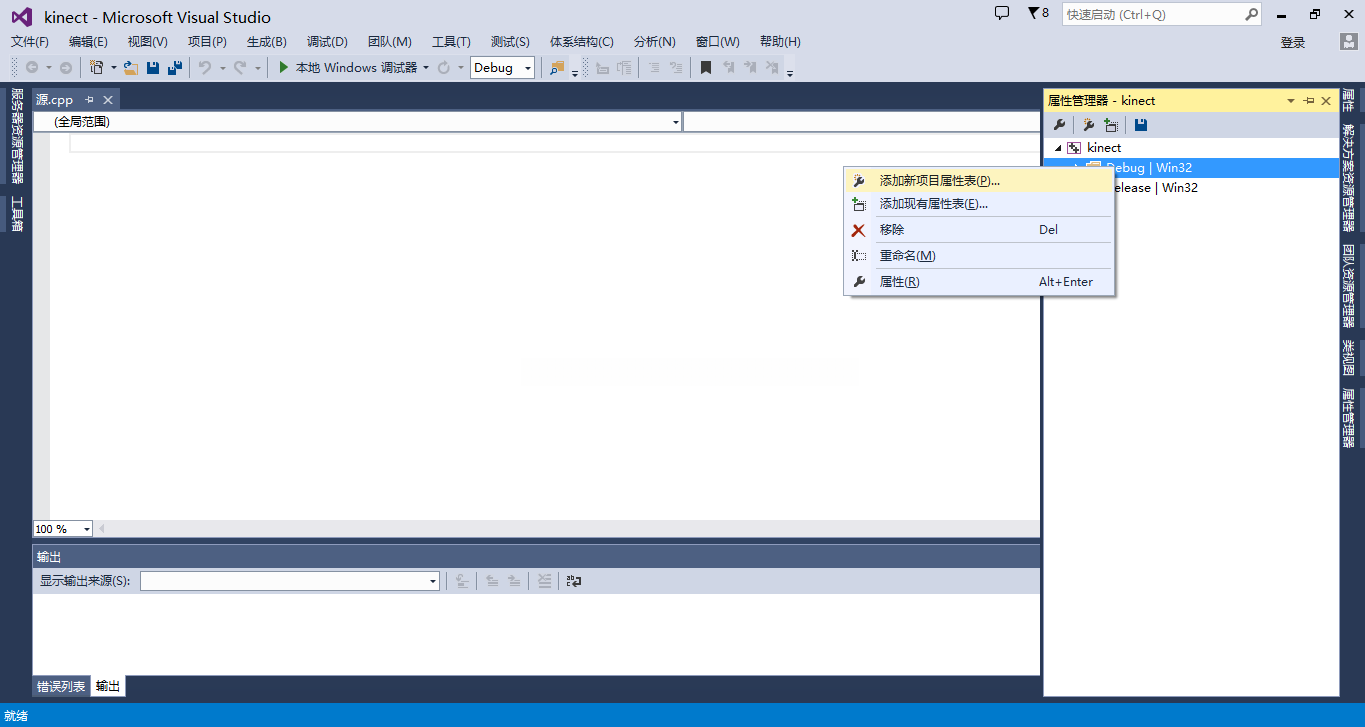
Task: Start 本地 Windows 调试器 with the green play button
Action: (x=284, y=68)
